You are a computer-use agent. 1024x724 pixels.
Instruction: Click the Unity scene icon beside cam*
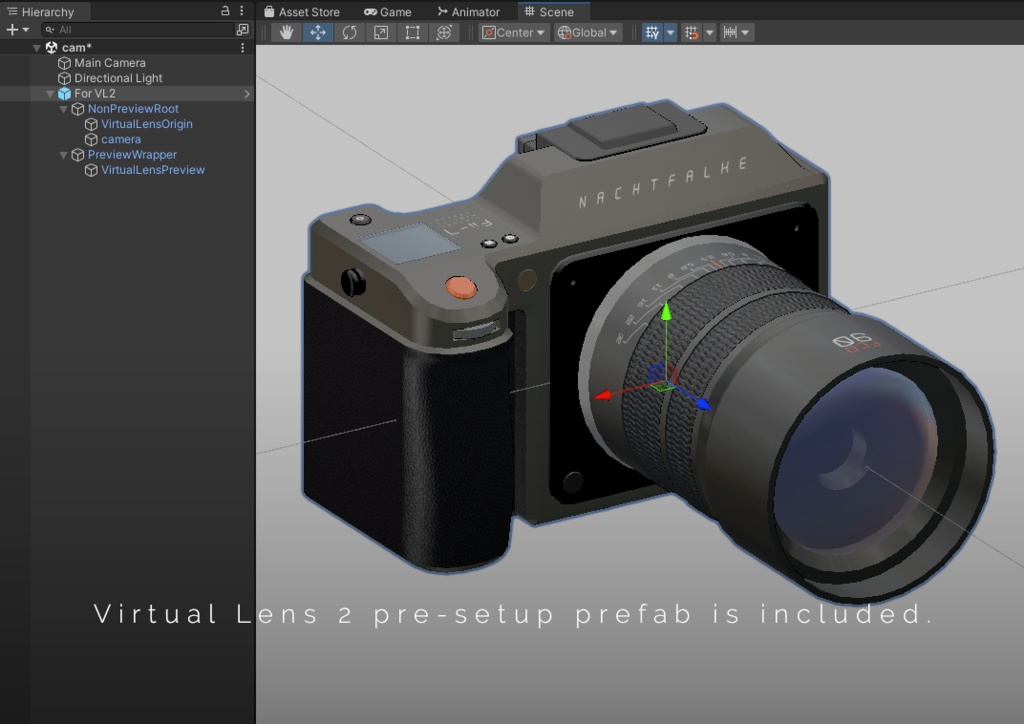(52, 48)
